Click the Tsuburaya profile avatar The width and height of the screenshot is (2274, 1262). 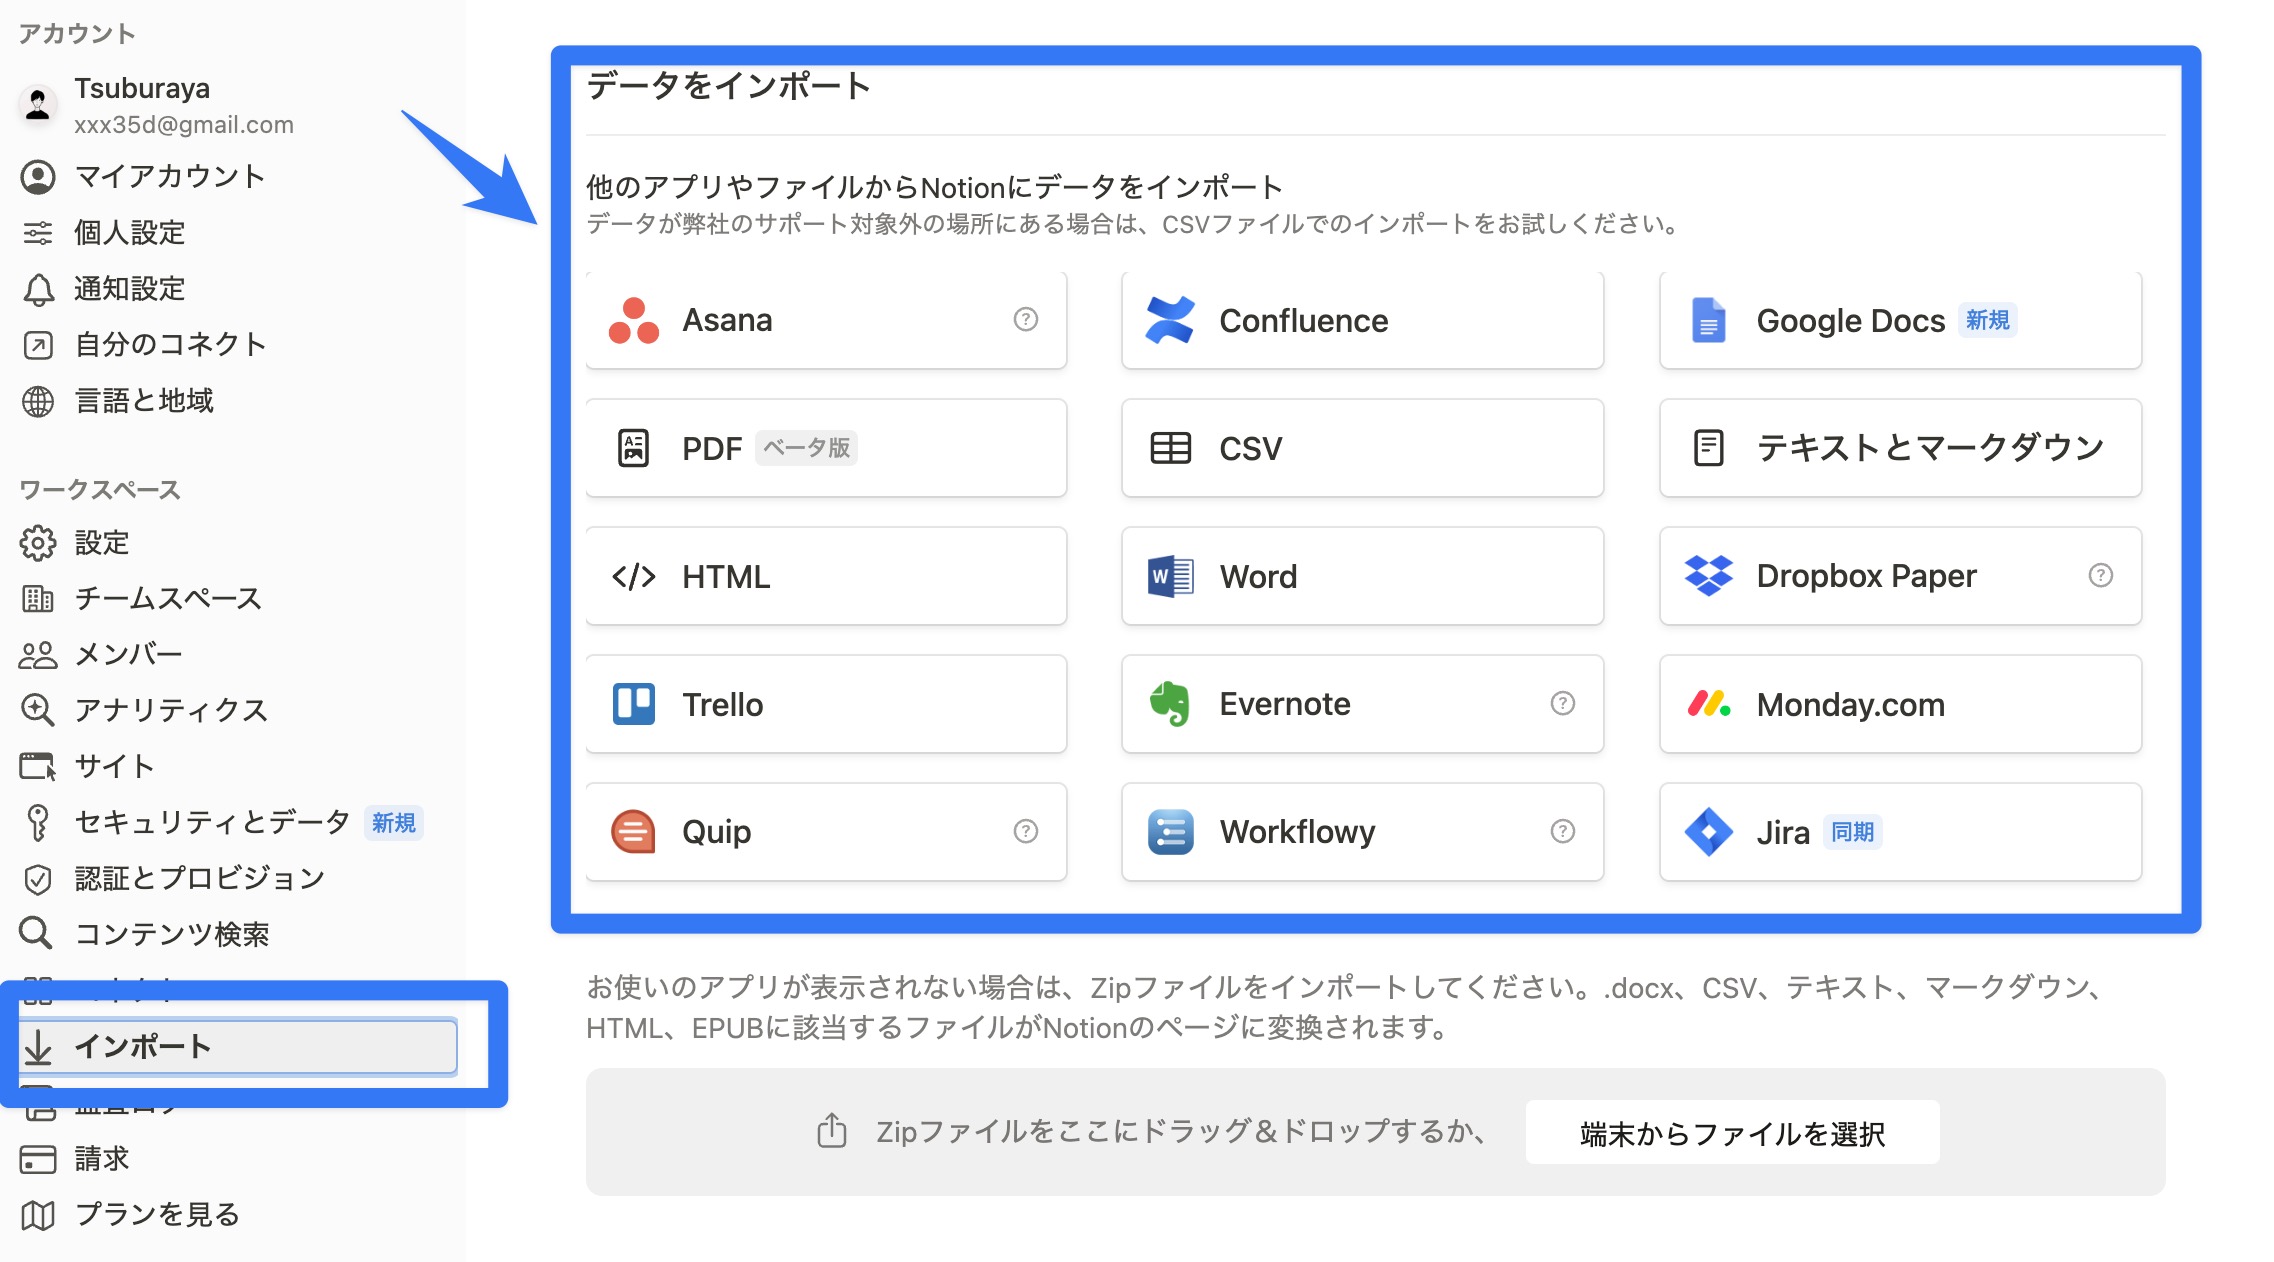(x=38, y=105)
